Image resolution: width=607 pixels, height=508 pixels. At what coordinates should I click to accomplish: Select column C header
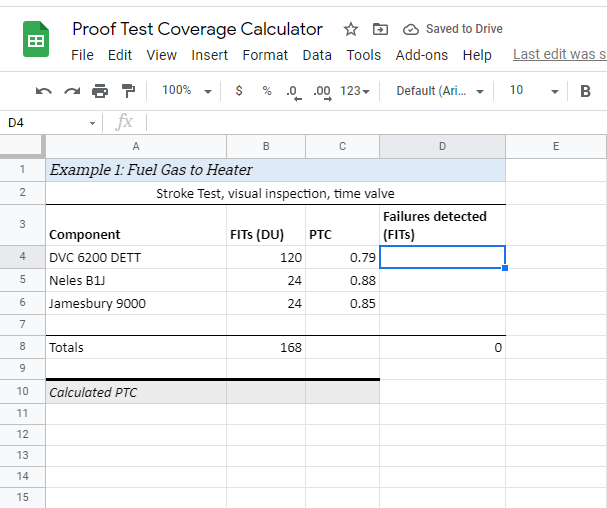(x=342, y=146)
